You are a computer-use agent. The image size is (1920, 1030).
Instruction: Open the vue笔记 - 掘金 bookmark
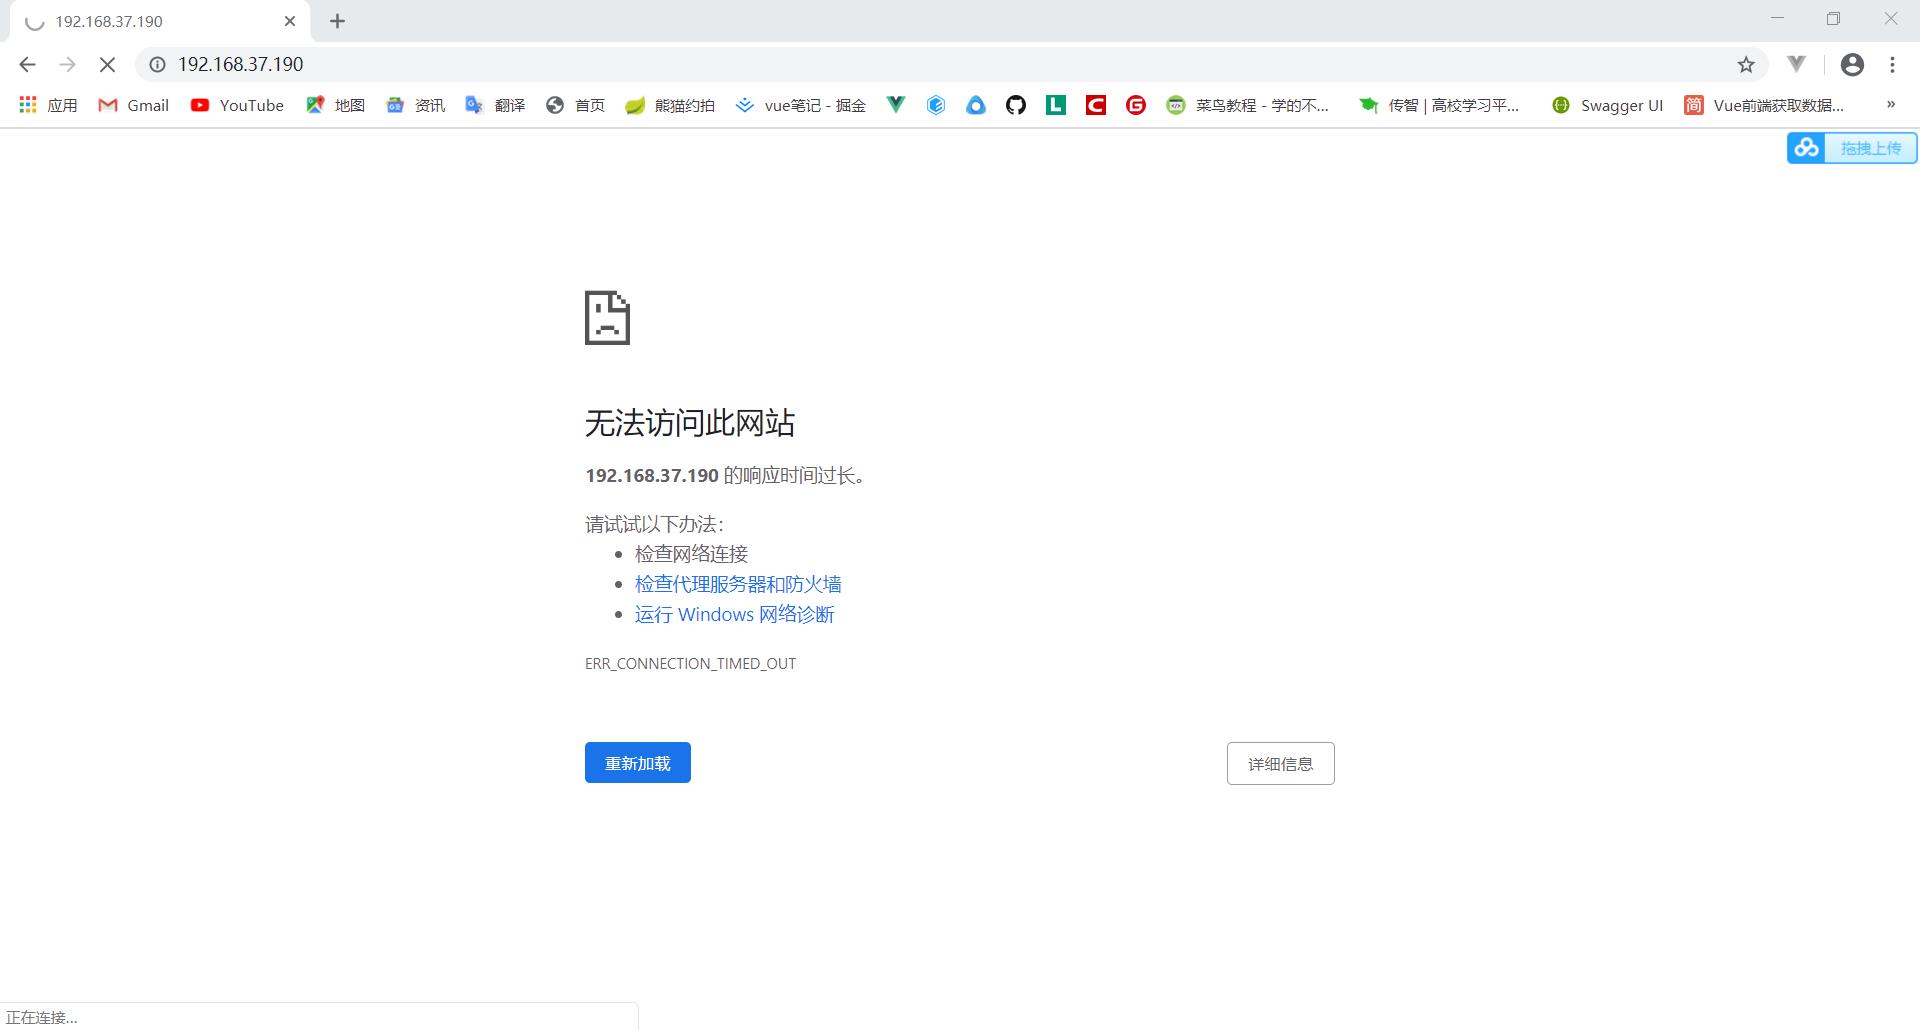point(800,105)
